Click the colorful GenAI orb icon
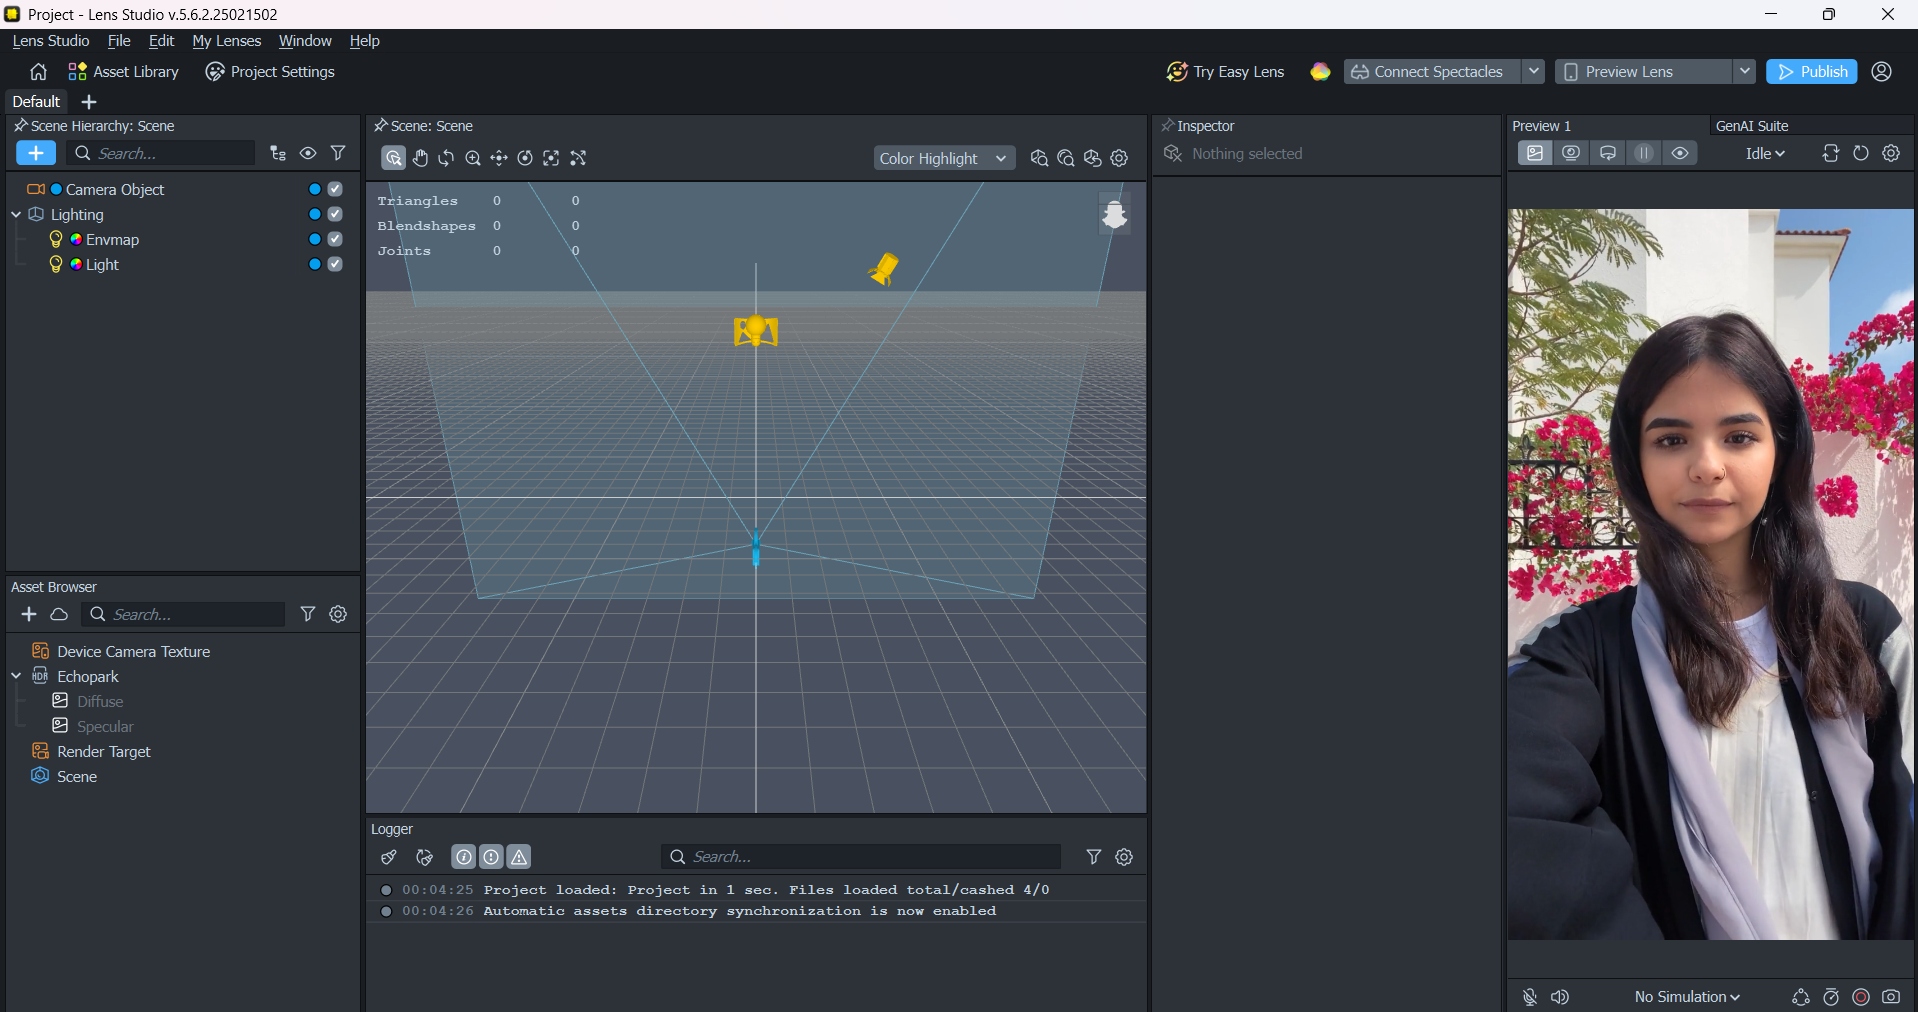Image resolution: width=1918 pixels, height=1012 pixels. click(x=1320, y=72)
